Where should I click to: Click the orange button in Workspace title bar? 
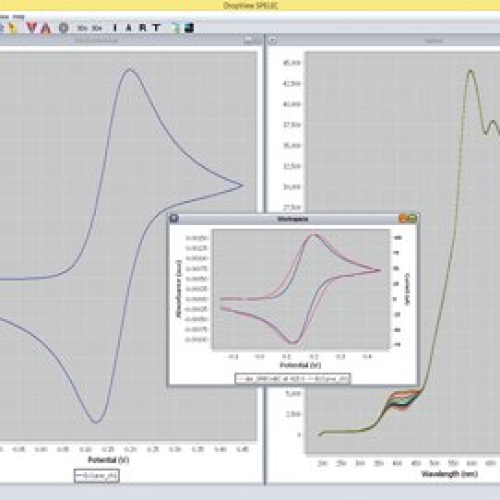[403, 219]
